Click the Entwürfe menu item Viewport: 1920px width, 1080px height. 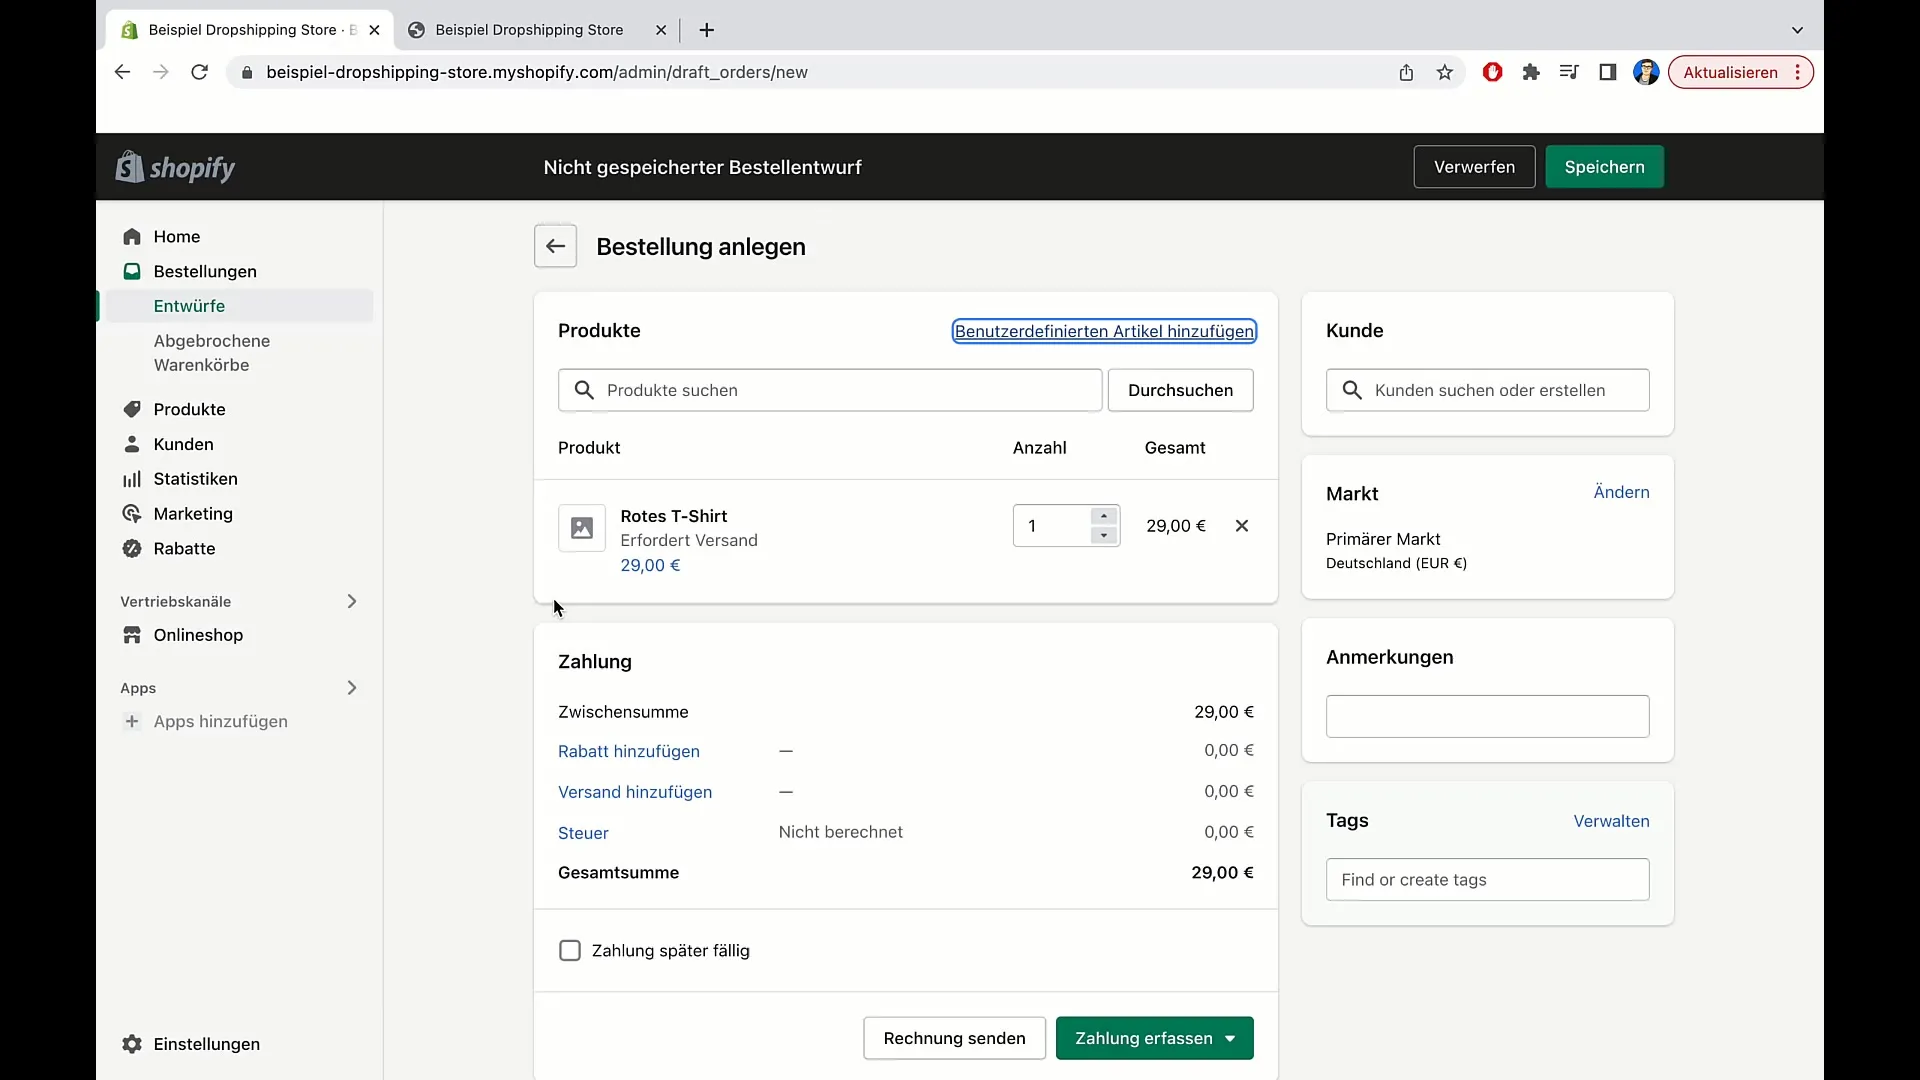coord(189,305)
